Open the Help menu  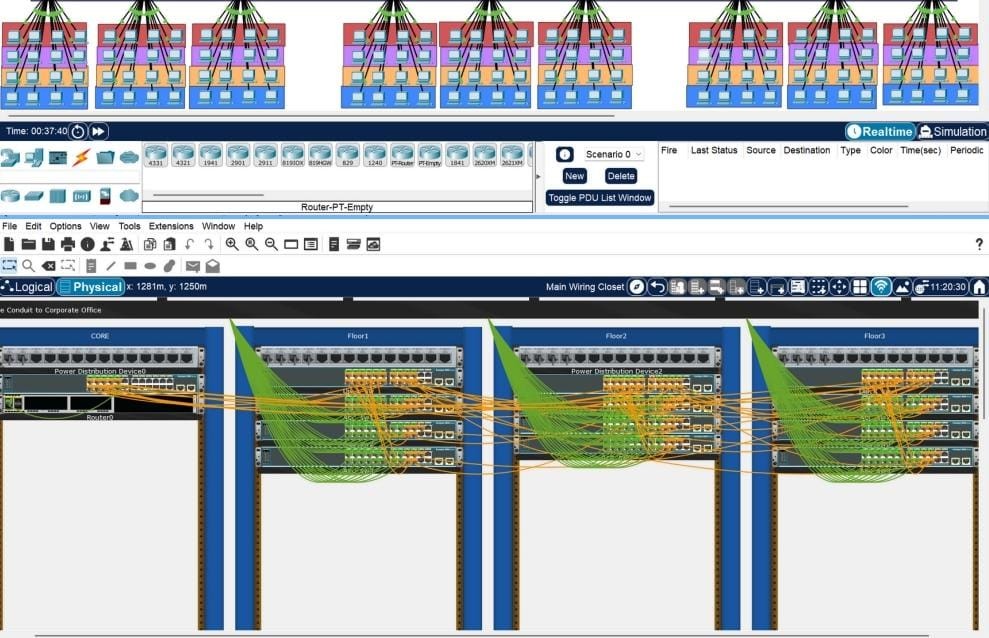click(253, 226)
